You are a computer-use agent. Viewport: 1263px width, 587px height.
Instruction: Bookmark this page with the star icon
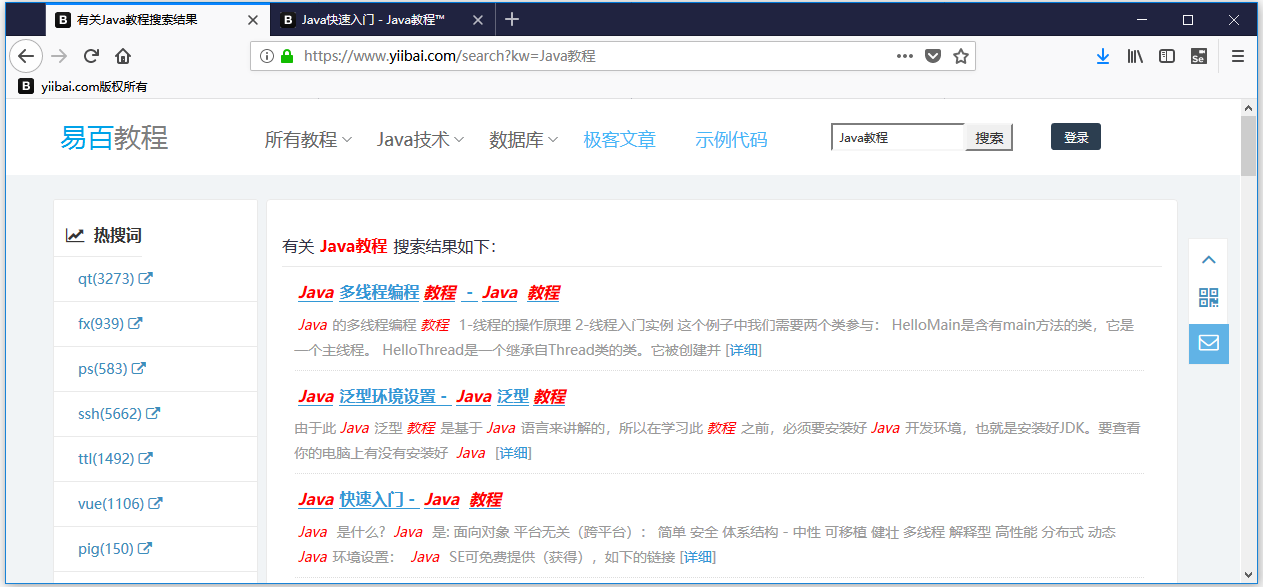click(961, 56)
